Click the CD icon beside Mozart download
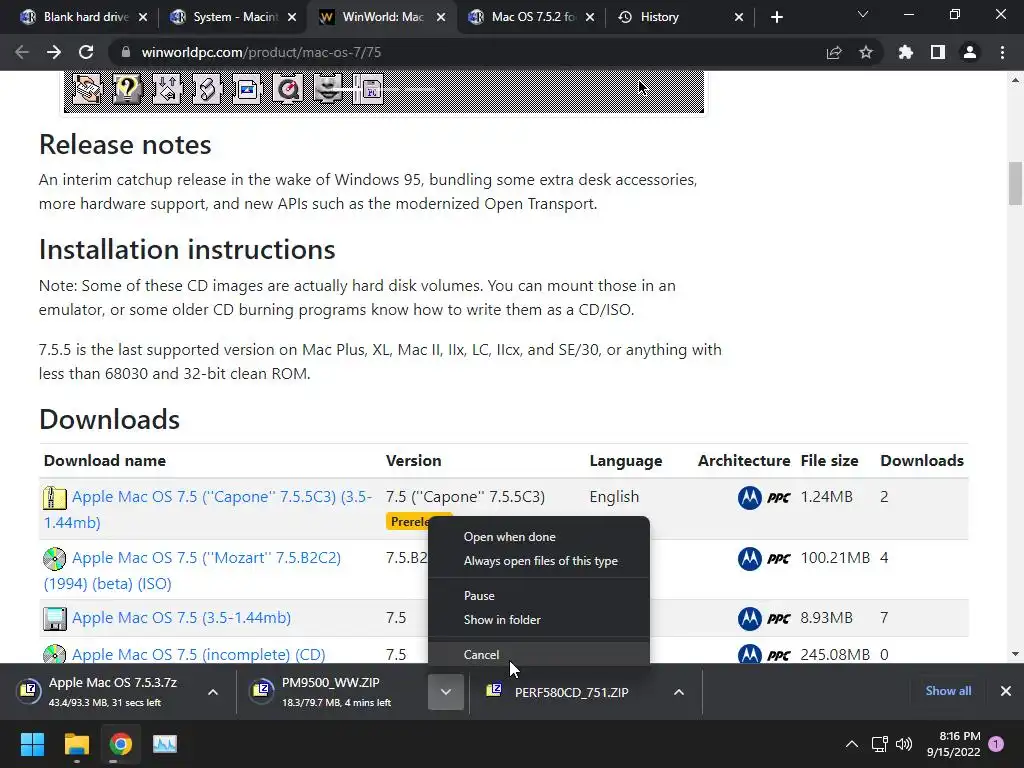 click(55, 558)
